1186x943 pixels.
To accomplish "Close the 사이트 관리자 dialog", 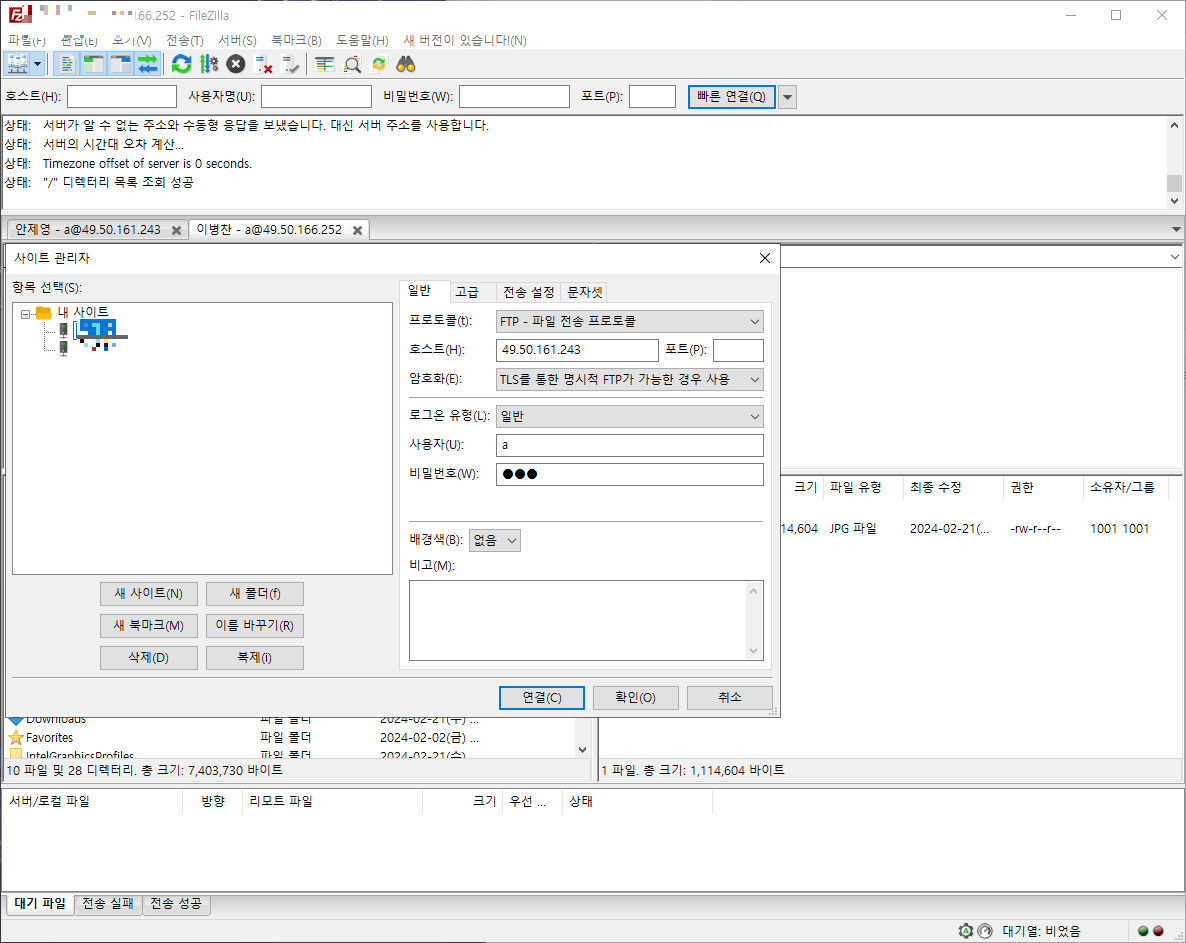I will [765, 258].
